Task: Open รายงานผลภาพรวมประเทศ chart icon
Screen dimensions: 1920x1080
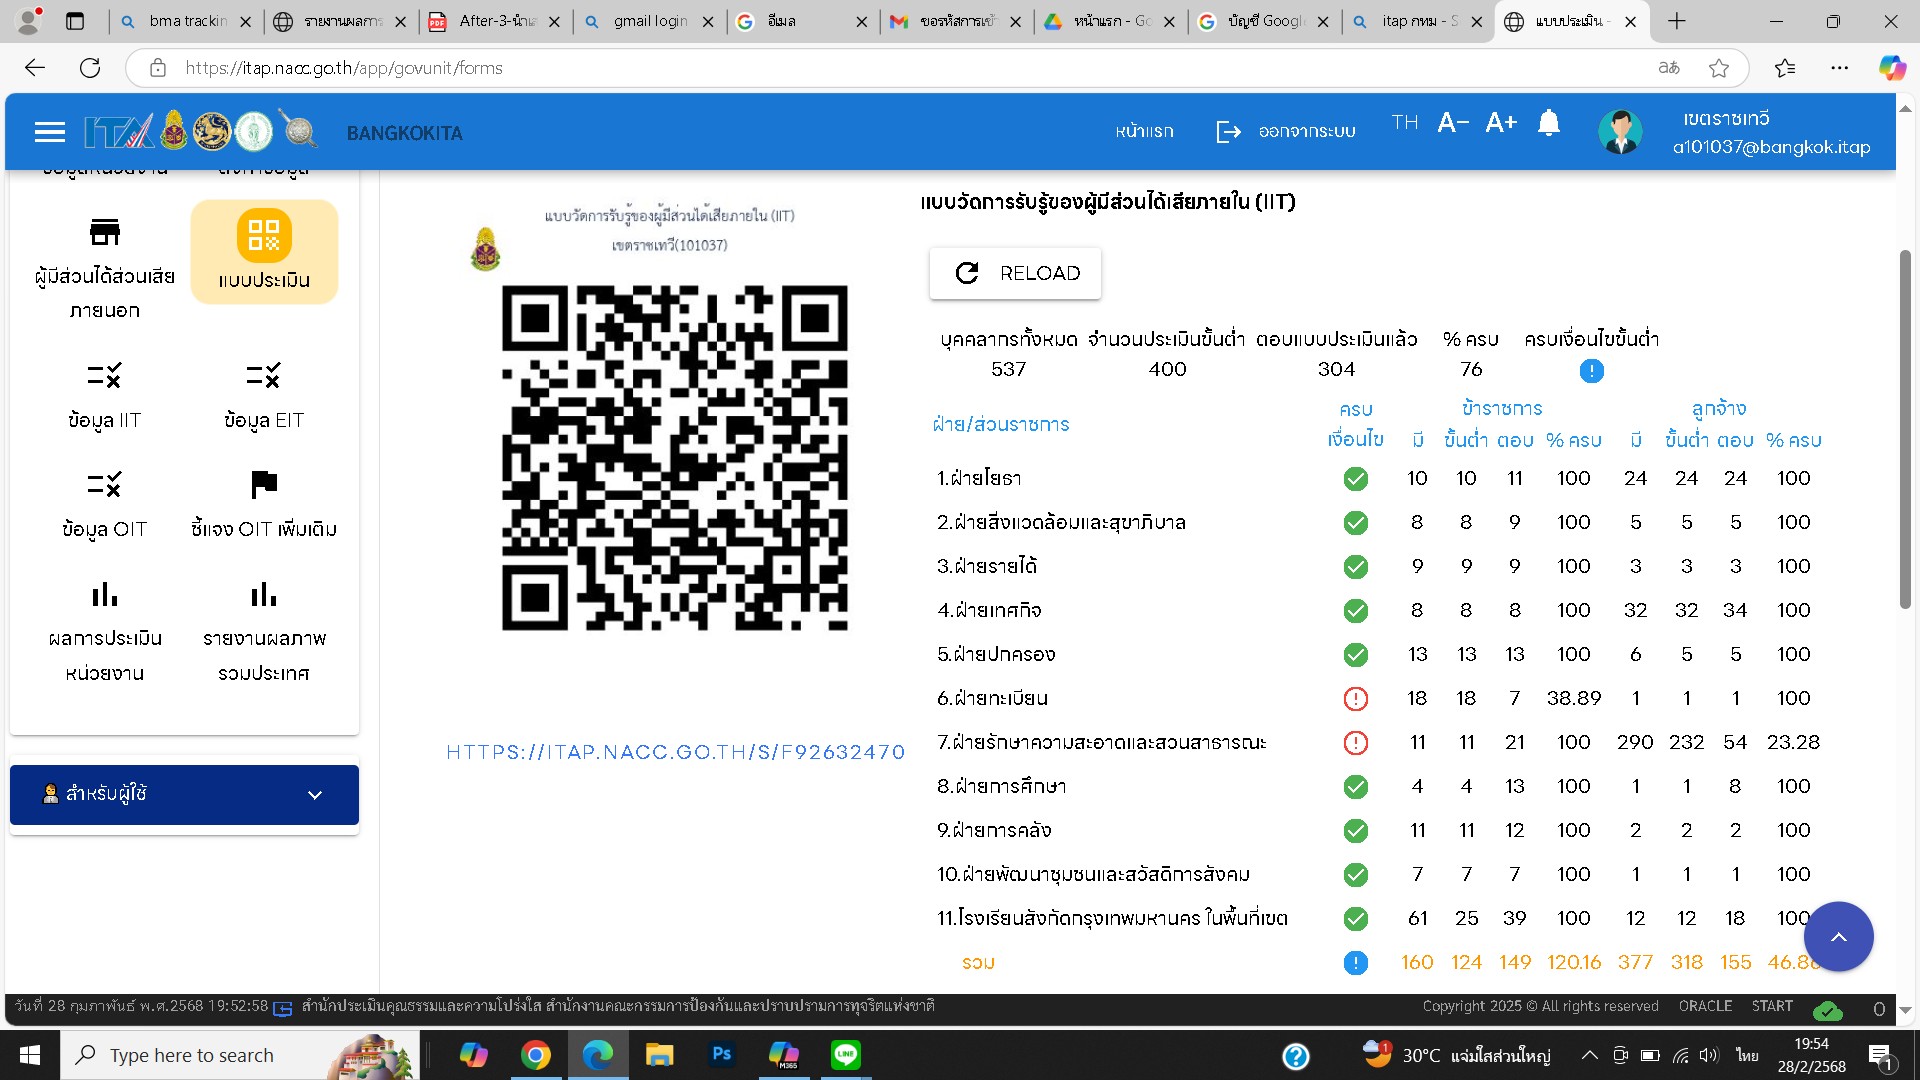Action: [x=264, y=594]
